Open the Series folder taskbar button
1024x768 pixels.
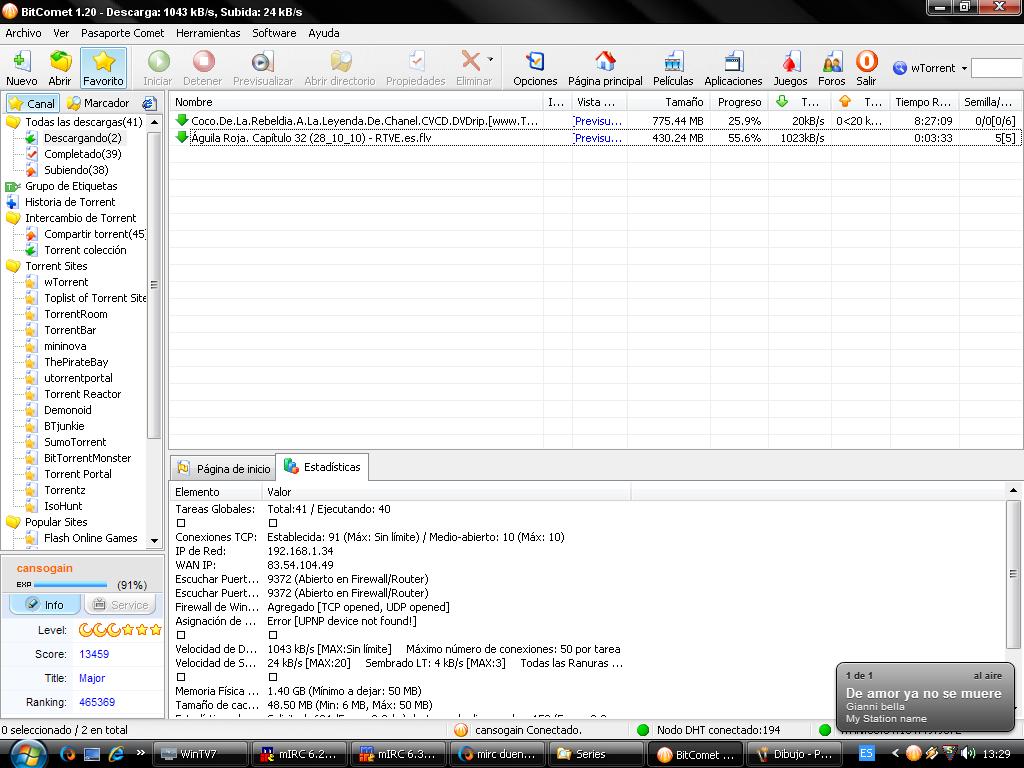(596, 754)
